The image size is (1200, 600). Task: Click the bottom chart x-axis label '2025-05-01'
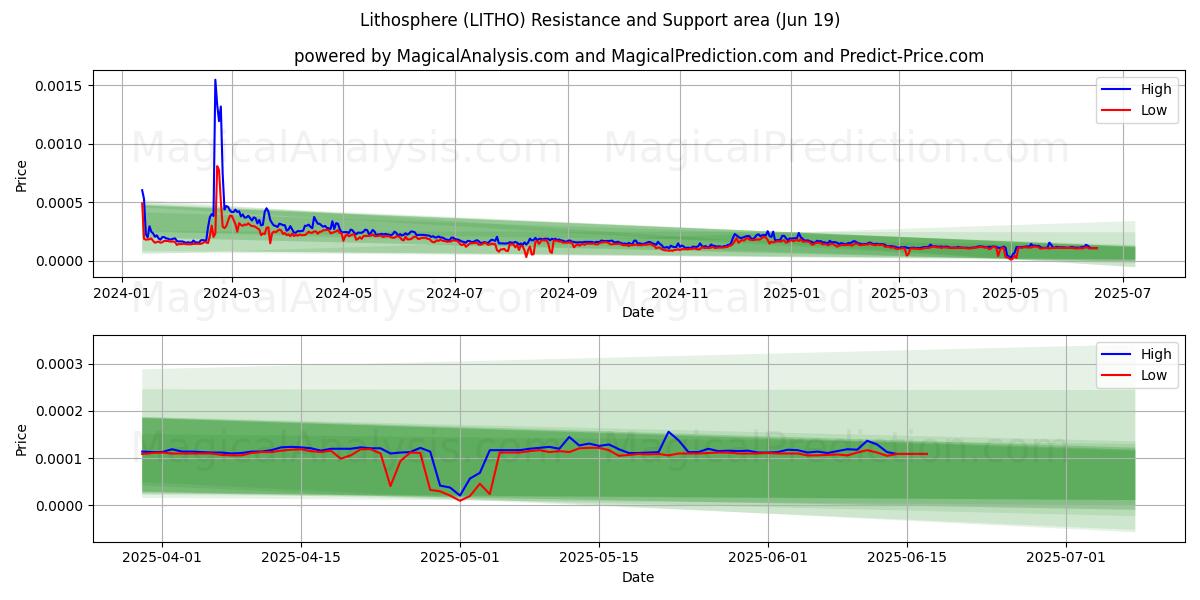click(460, 559)
